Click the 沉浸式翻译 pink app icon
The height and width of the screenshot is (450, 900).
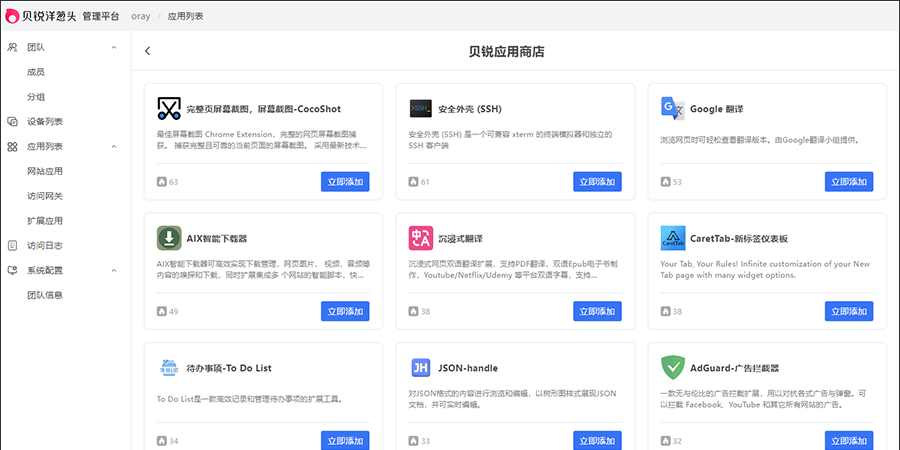pos(420,238)
